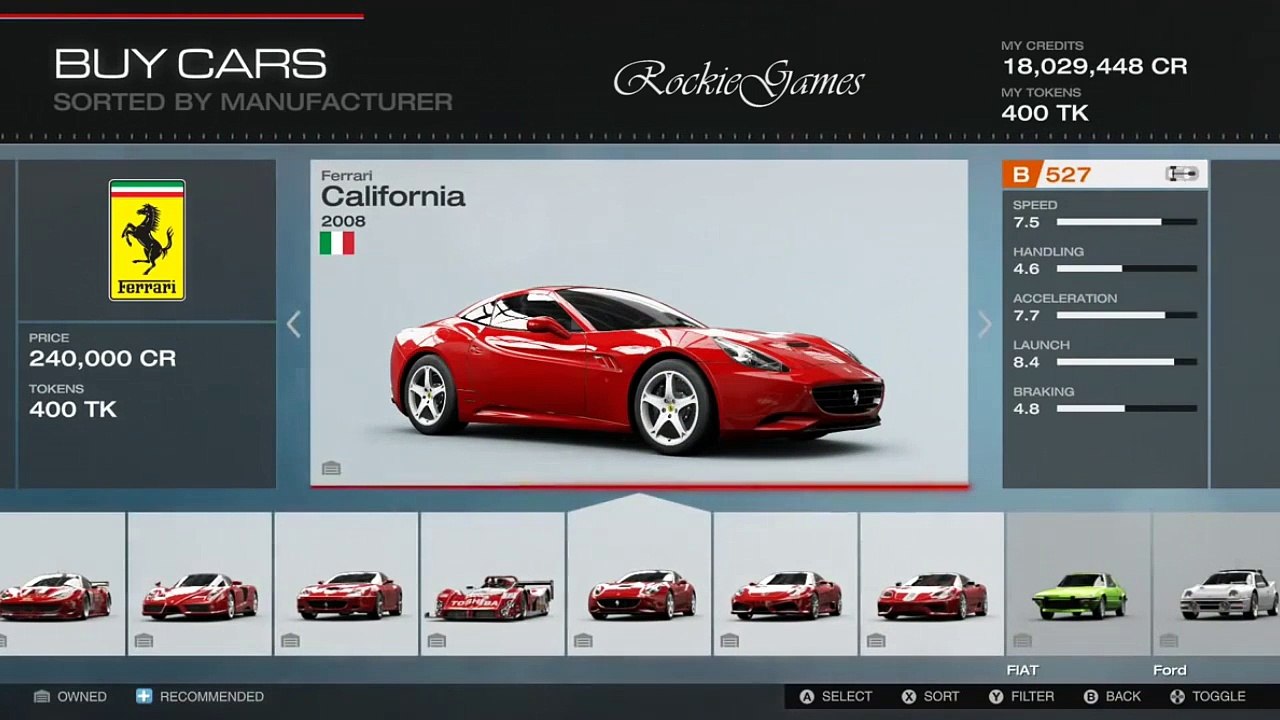Click the Italian flag under 2008

pyautogui.click(x=337, y=243)
